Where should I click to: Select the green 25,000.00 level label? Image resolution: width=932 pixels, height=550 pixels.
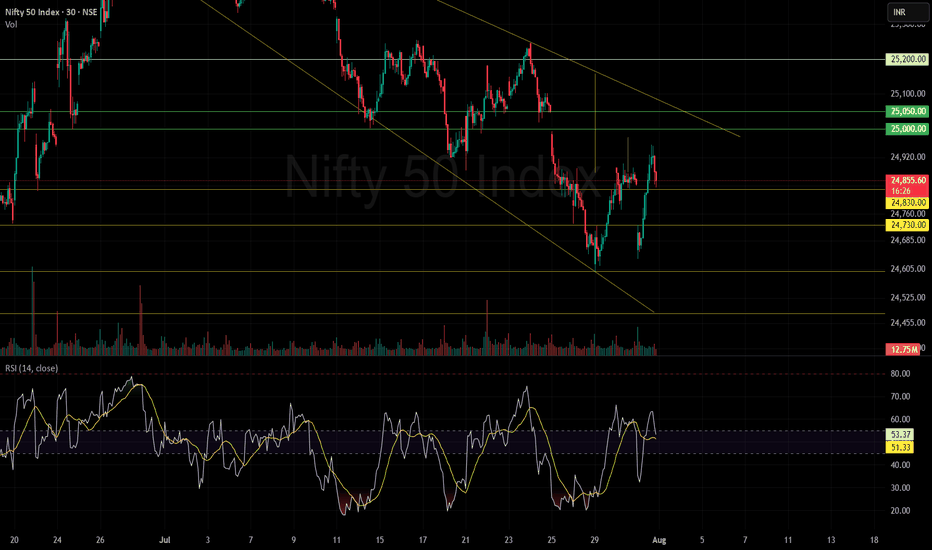(x=908, y=129)
